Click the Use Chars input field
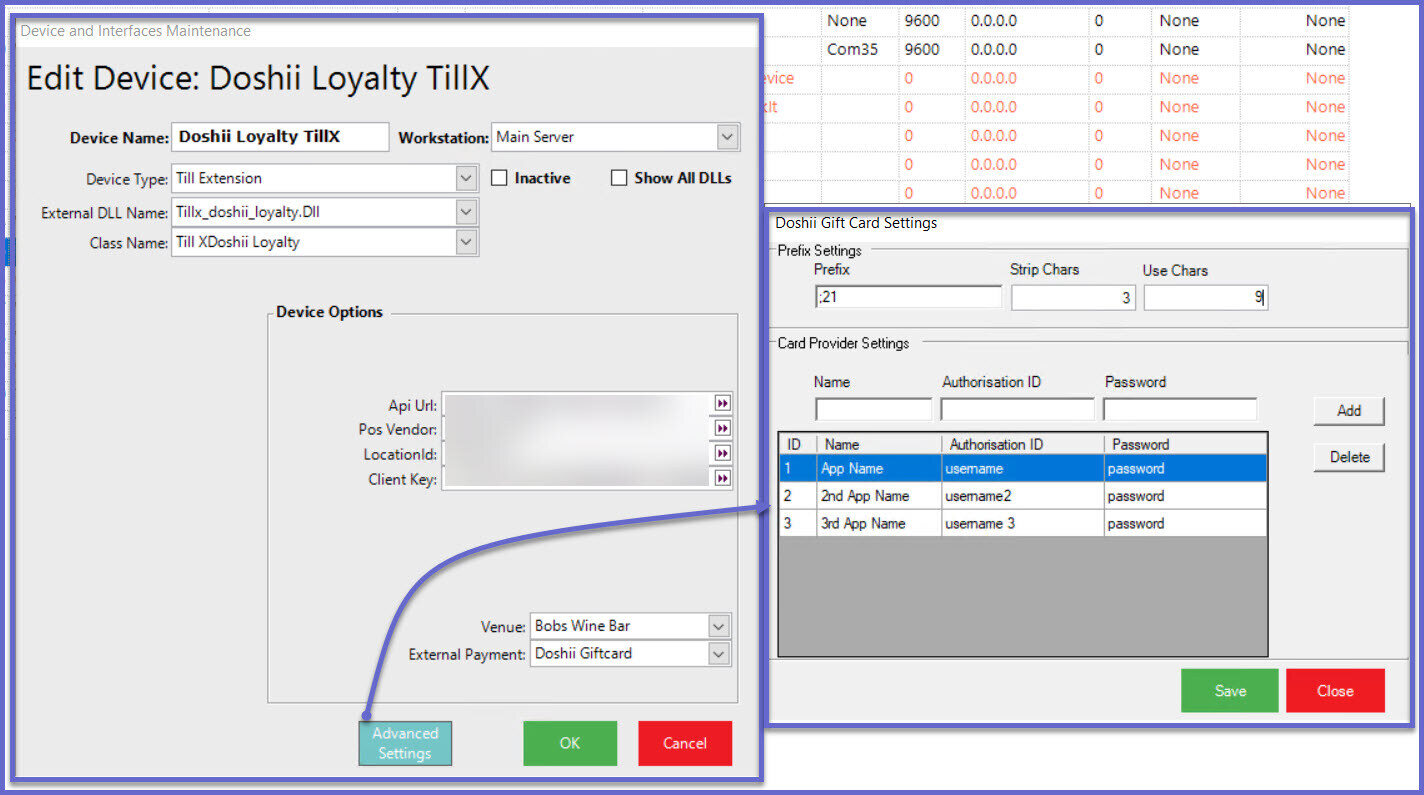 point(1206,297)
